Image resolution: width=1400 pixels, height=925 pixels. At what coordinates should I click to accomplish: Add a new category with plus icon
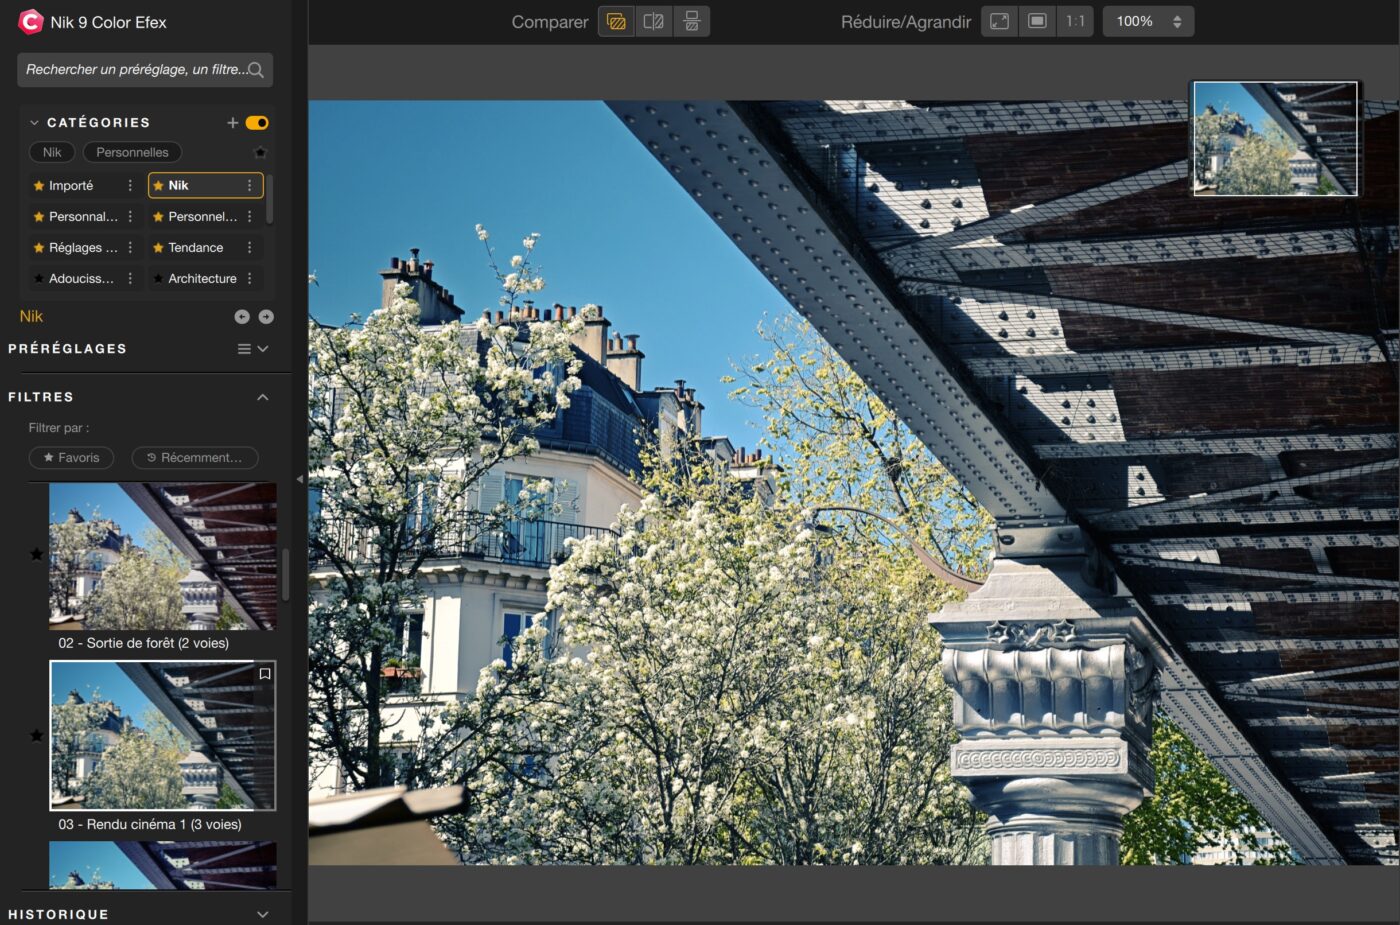(232, 123)
